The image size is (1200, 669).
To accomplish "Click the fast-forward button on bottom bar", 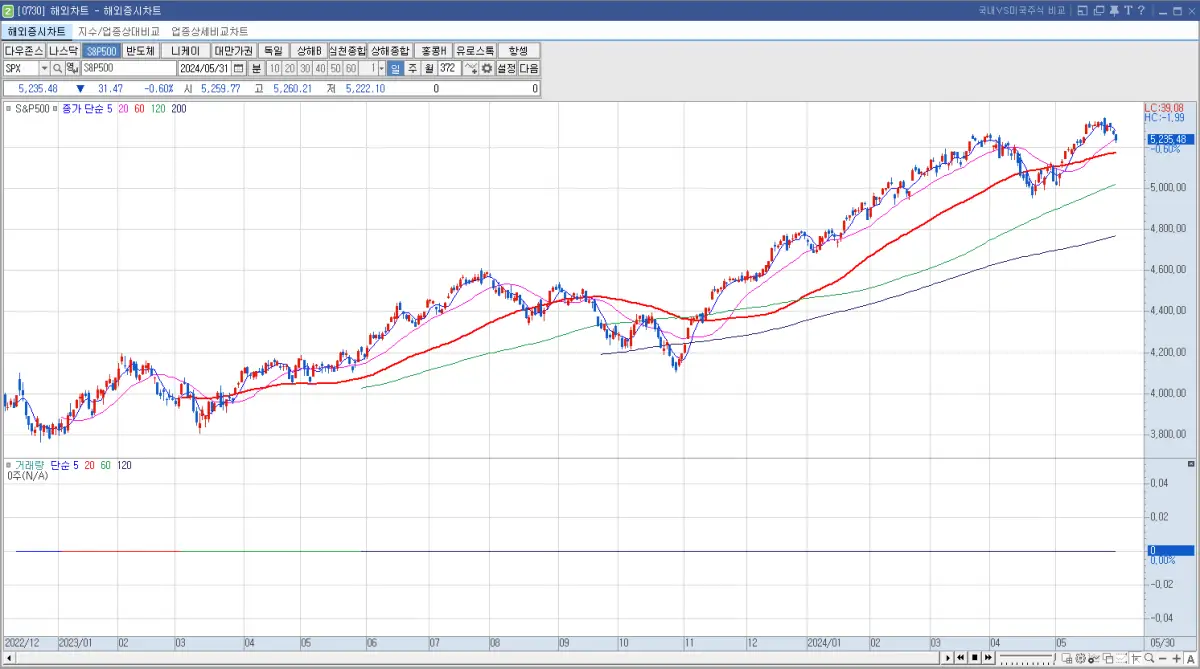I will [x=988, y=658].
